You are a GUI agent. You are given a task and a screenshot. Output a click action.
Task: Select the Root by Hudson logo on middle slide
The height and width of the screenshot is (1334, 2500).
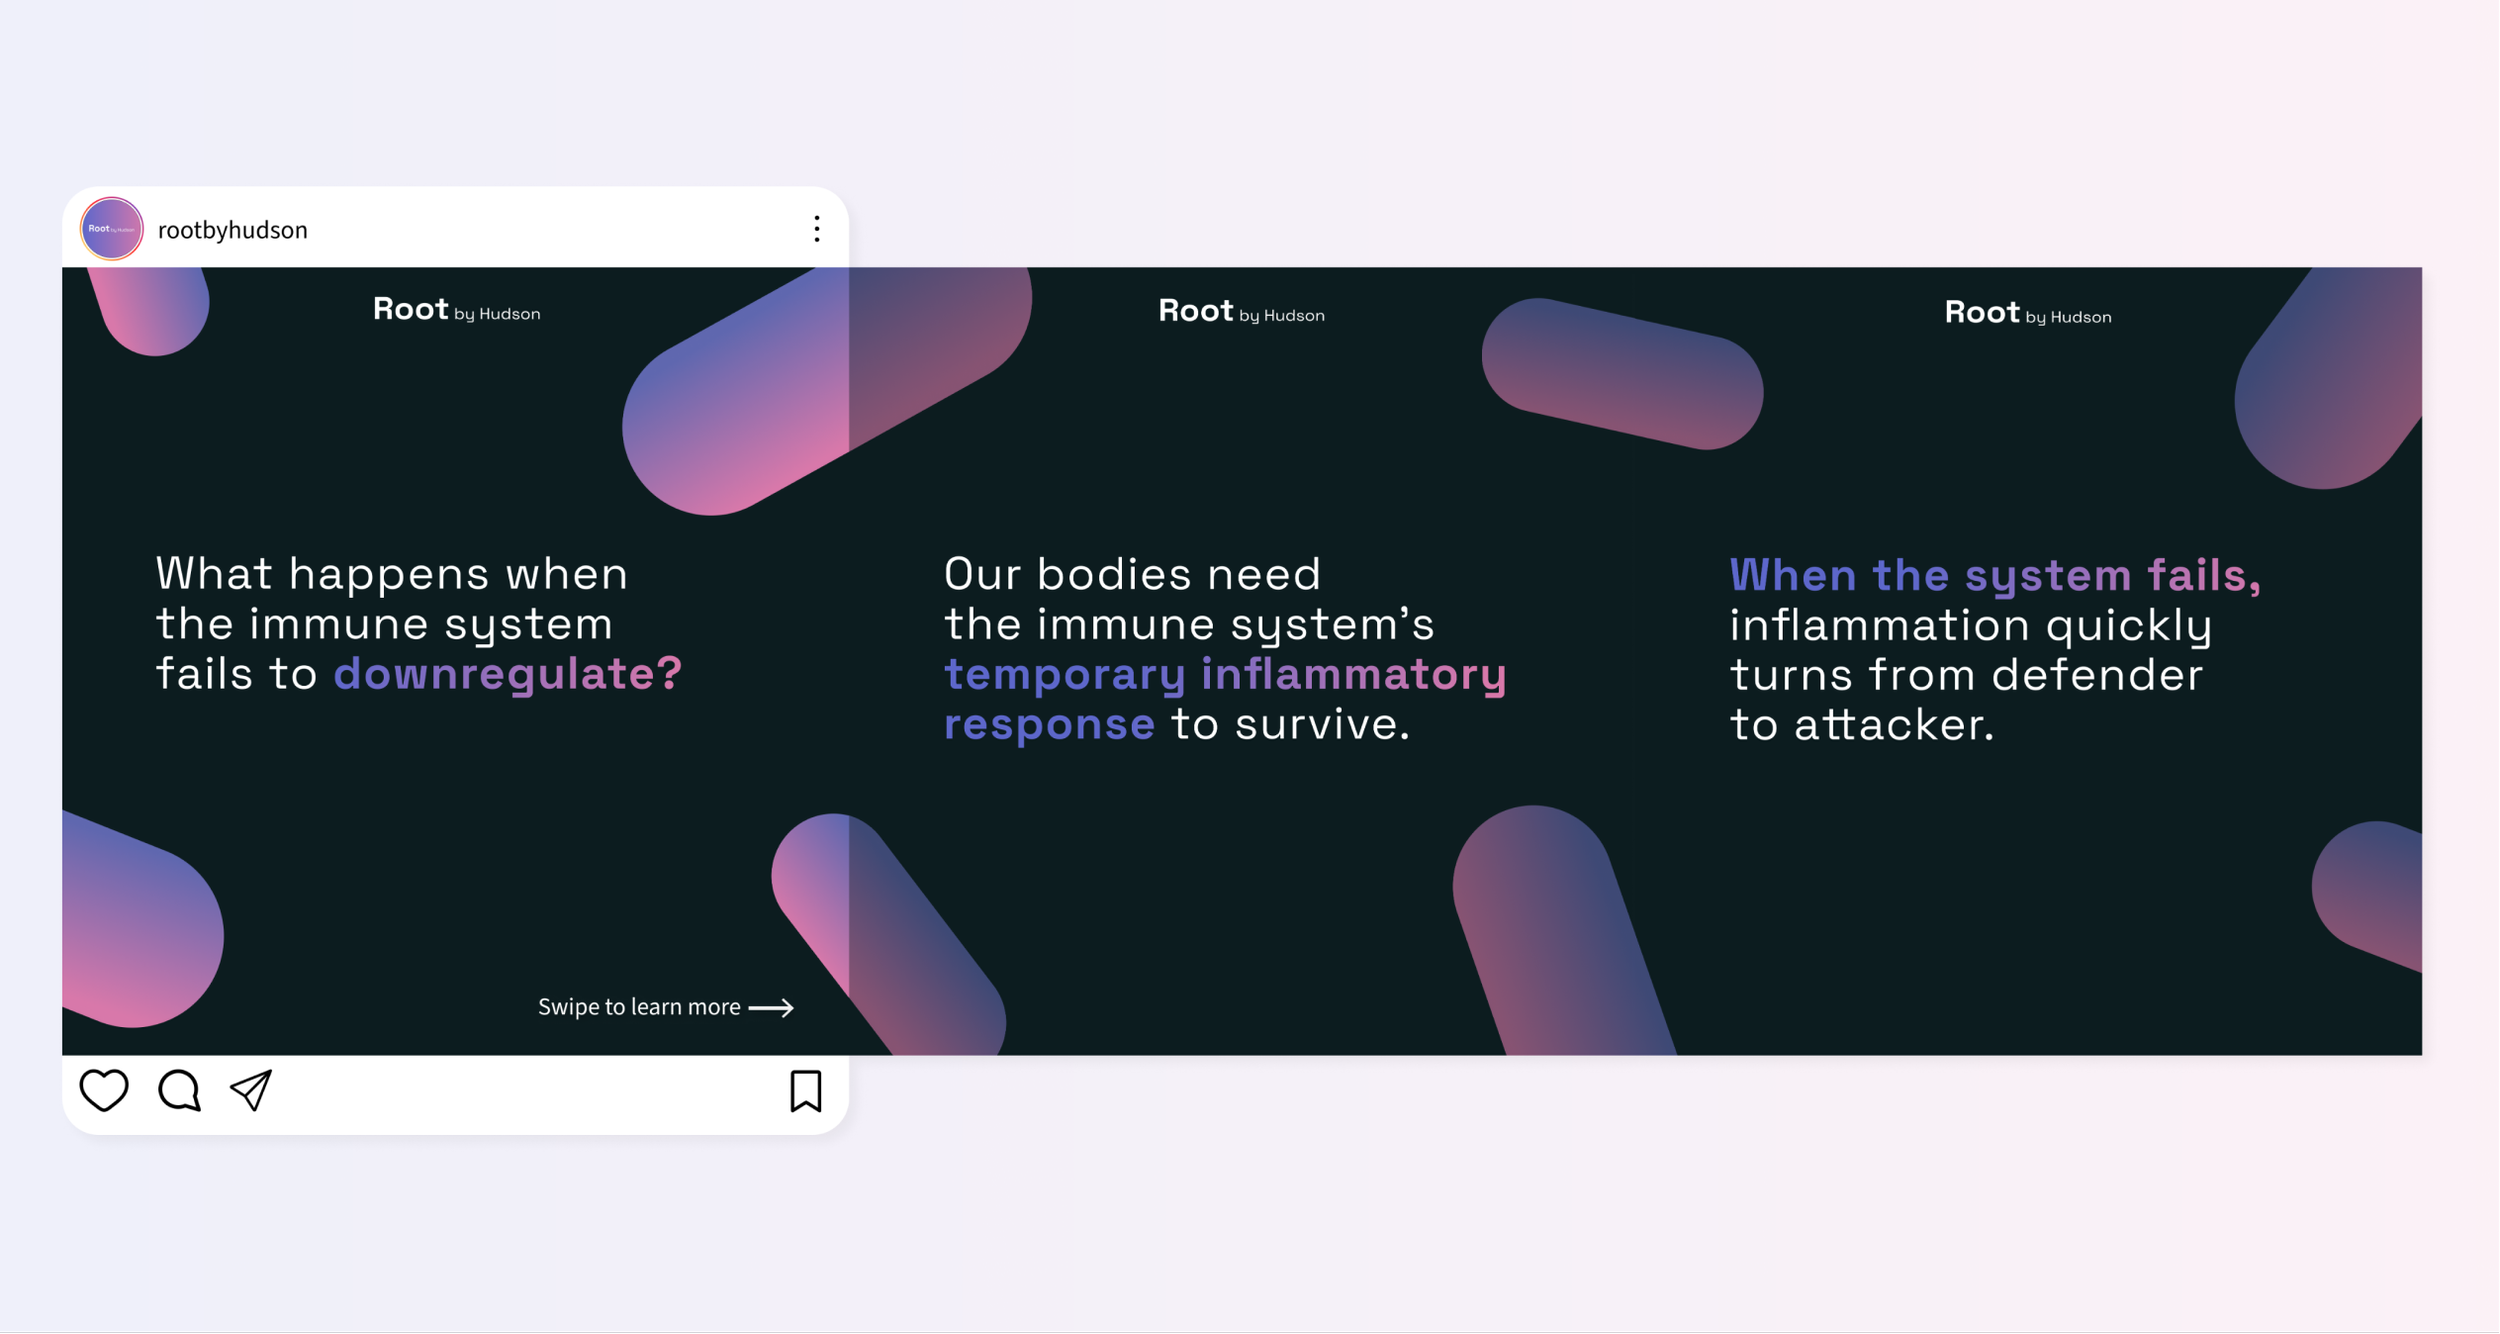(x=1241, y=312)
